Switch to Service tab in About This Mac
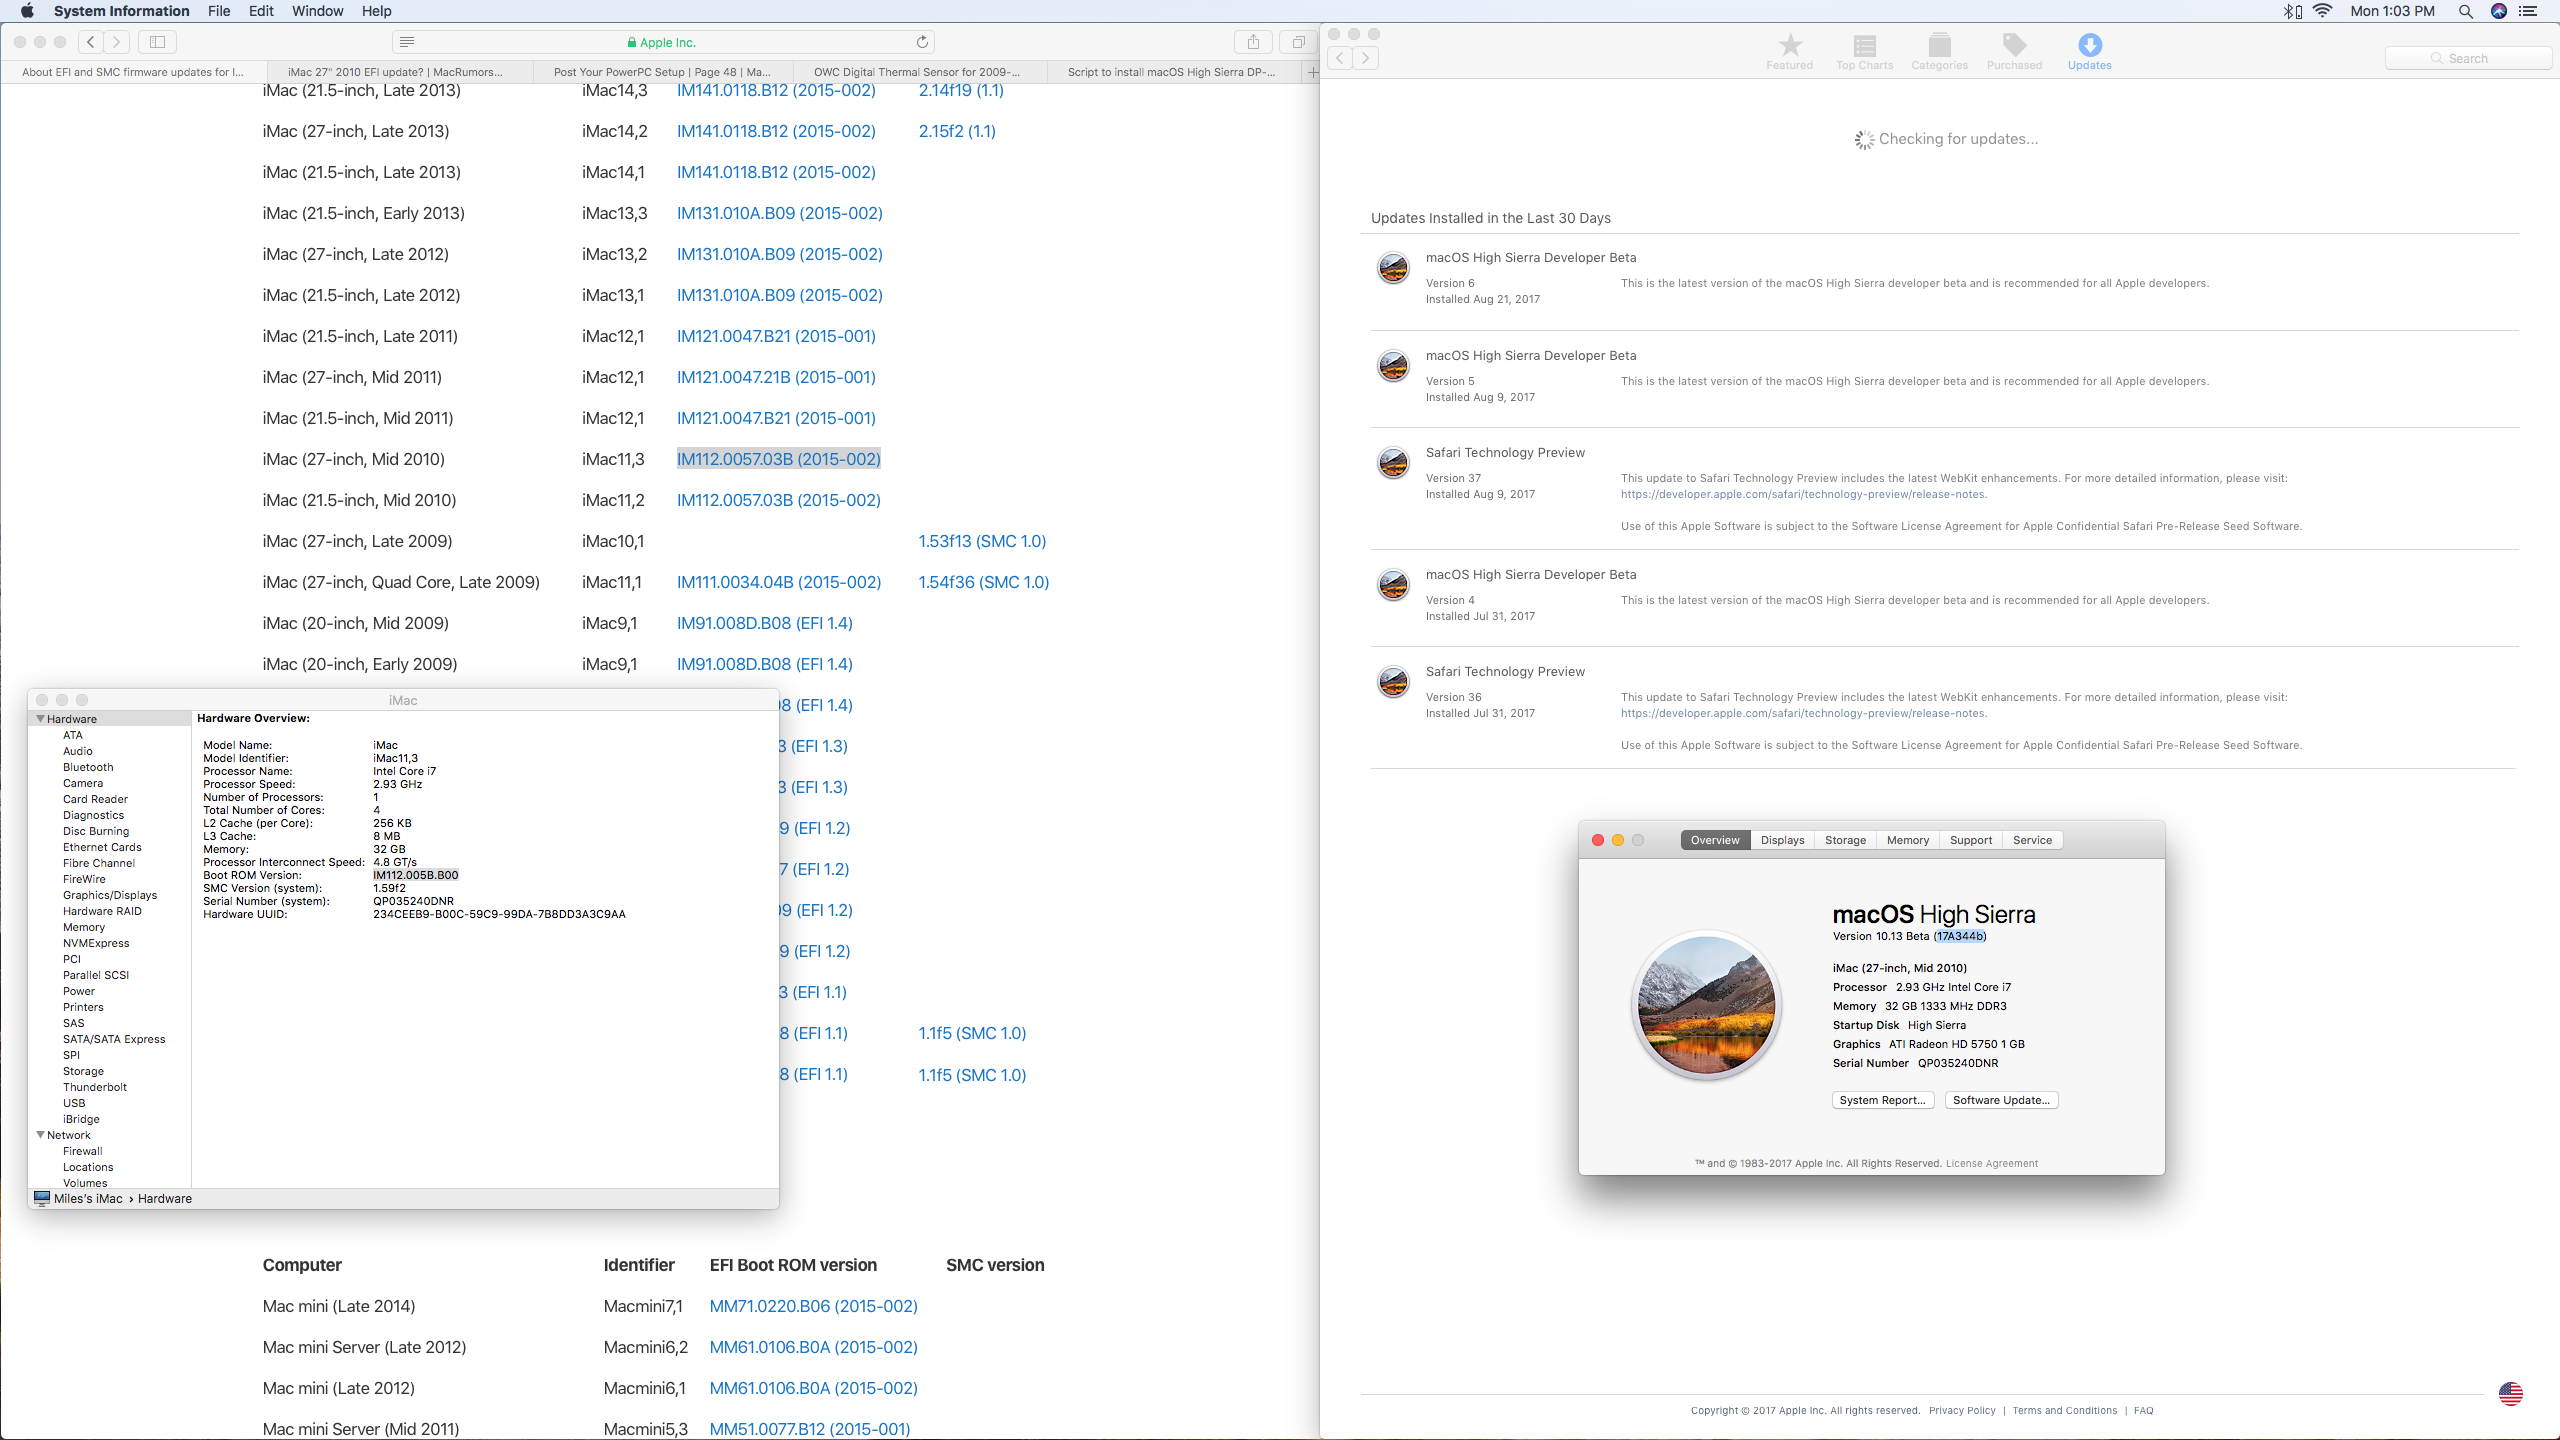The width and height of the screenshot is (2560, 1440). [x=2032, y=840]
